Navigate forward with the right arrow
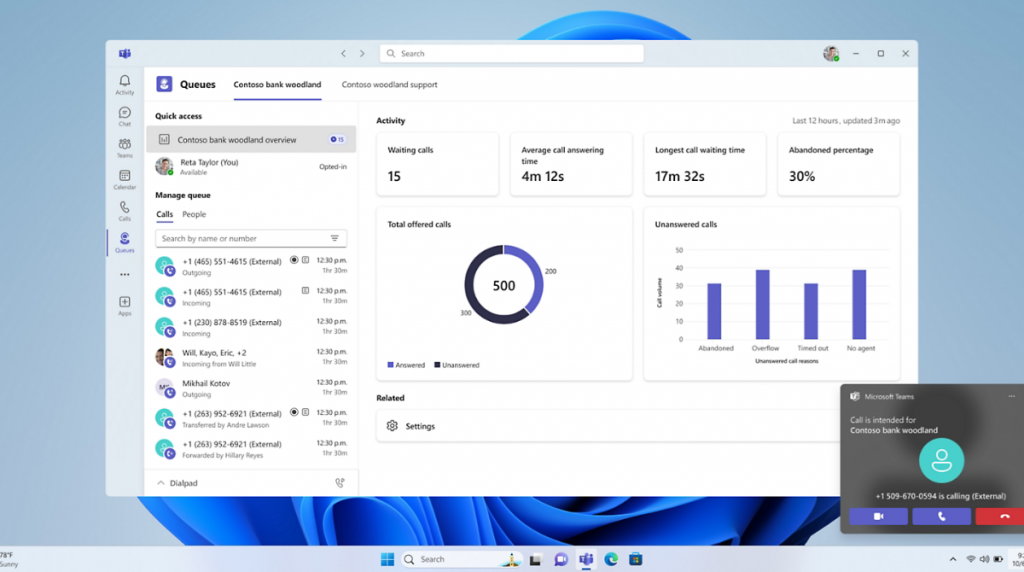This screenshot has width=1024, height=572. 362,54
